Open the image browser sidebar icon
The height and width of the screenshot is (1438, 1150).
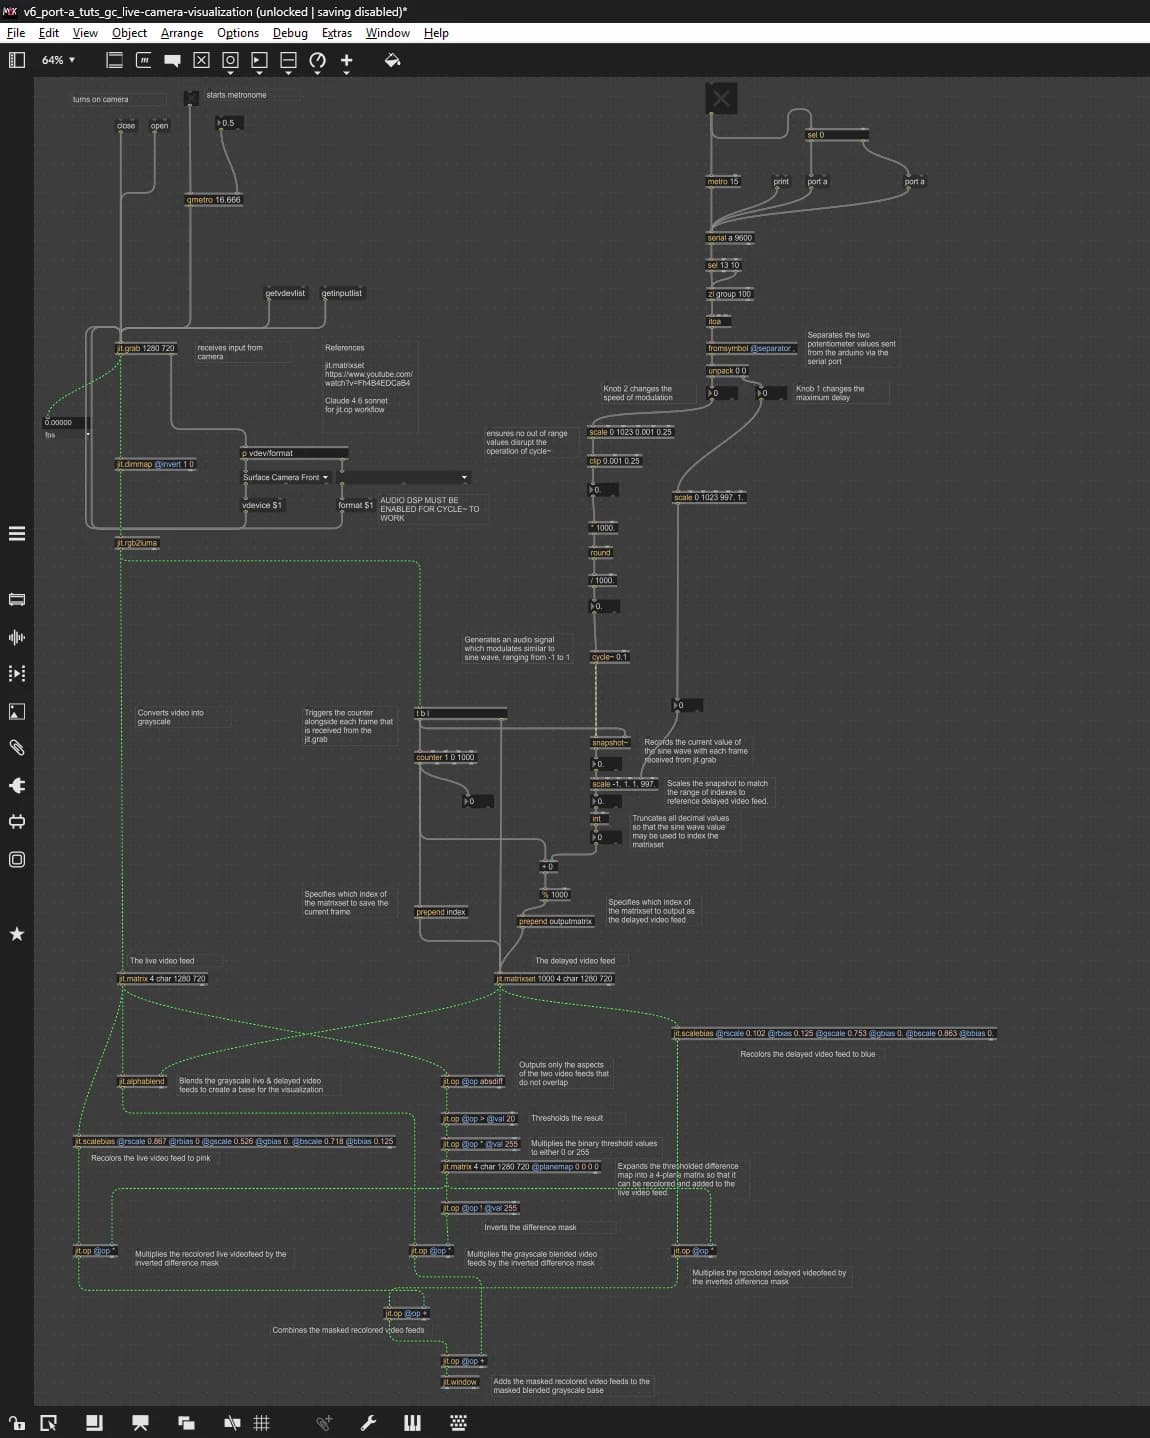[17, 711]
